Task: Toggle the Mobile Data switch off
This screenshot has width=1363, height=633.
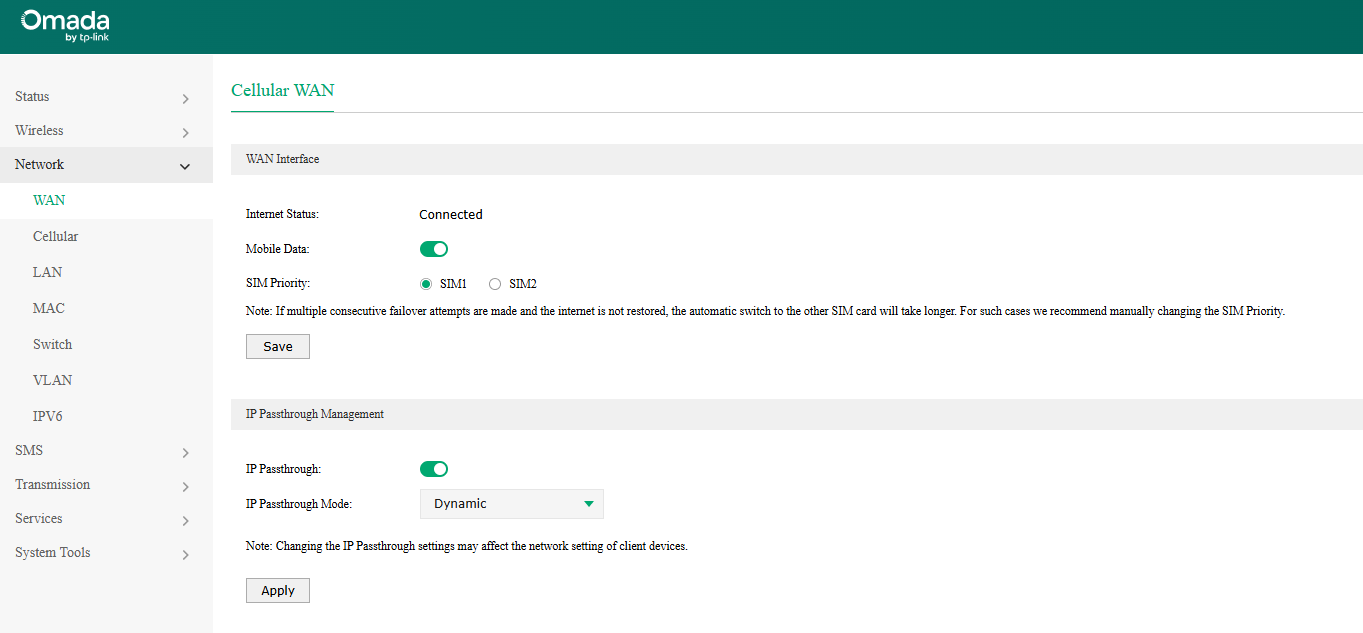Action: pyautogui.click(x=433, y=248)
